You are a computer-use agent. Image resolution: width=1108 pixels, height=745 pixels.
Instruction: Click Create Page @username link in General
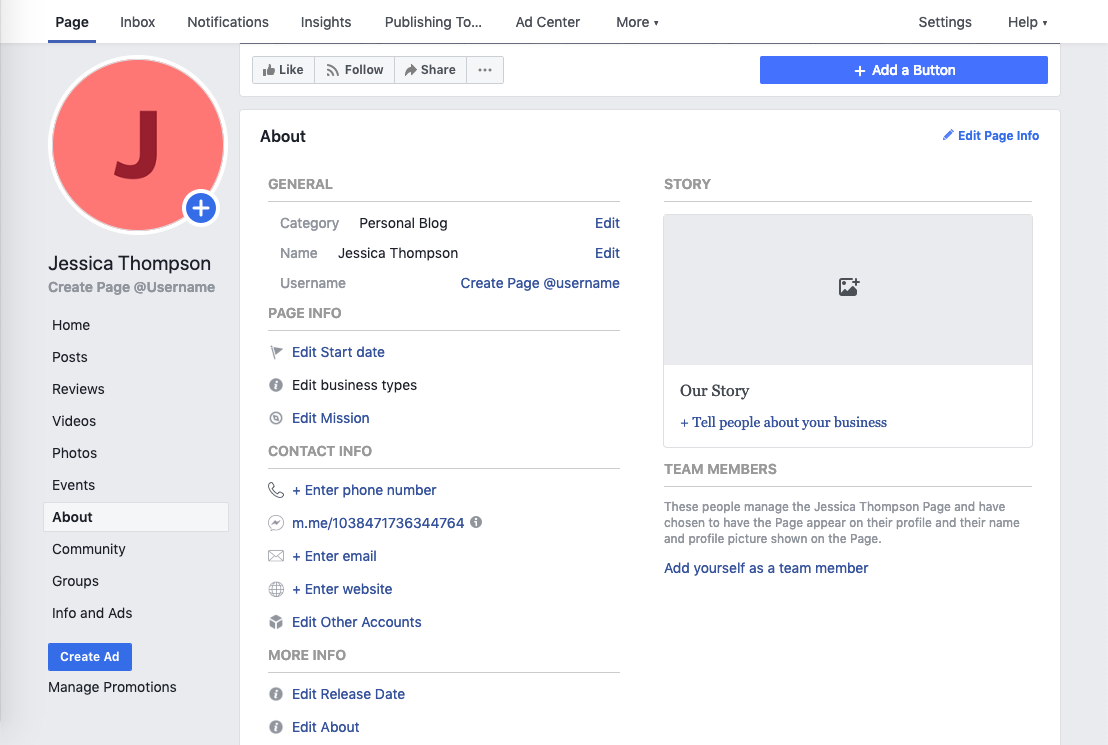pos(540,283)
